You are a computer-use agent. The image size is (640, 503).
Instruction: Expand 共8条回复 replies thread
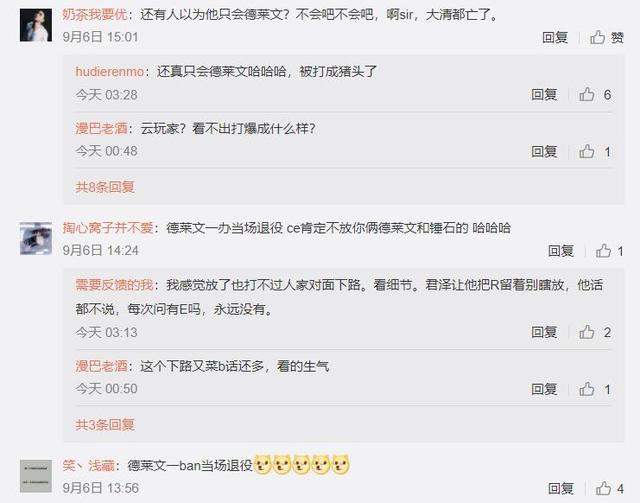105,187
